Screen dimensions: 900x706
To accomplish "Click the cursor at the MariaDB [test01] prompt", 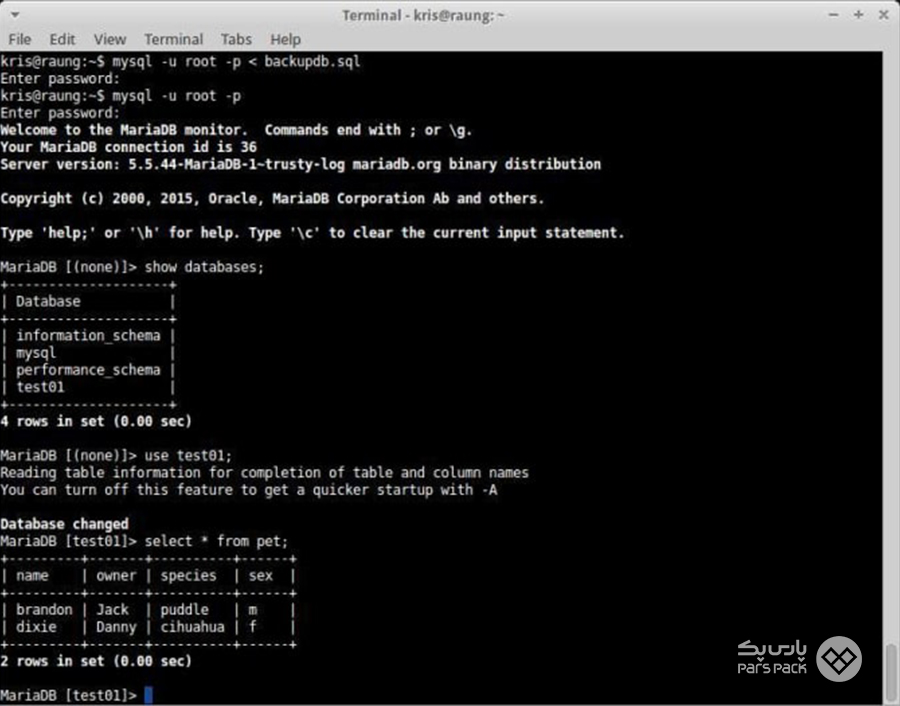I will point(148,695).
